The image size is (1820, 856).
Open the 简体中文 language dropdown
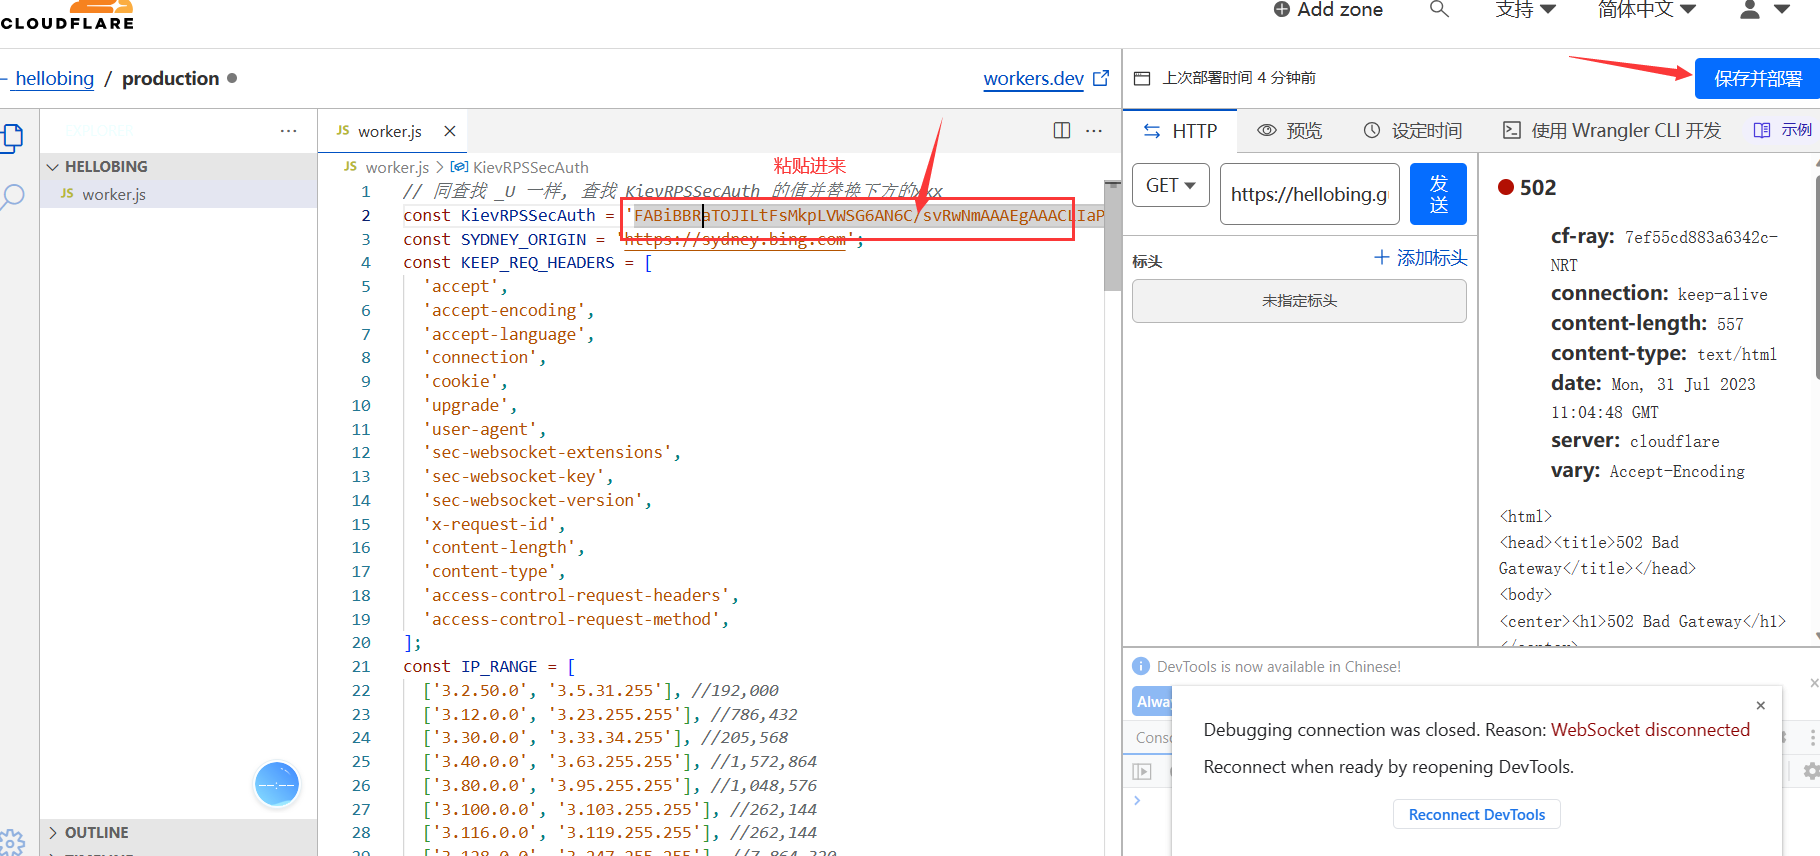(1647, 9)
